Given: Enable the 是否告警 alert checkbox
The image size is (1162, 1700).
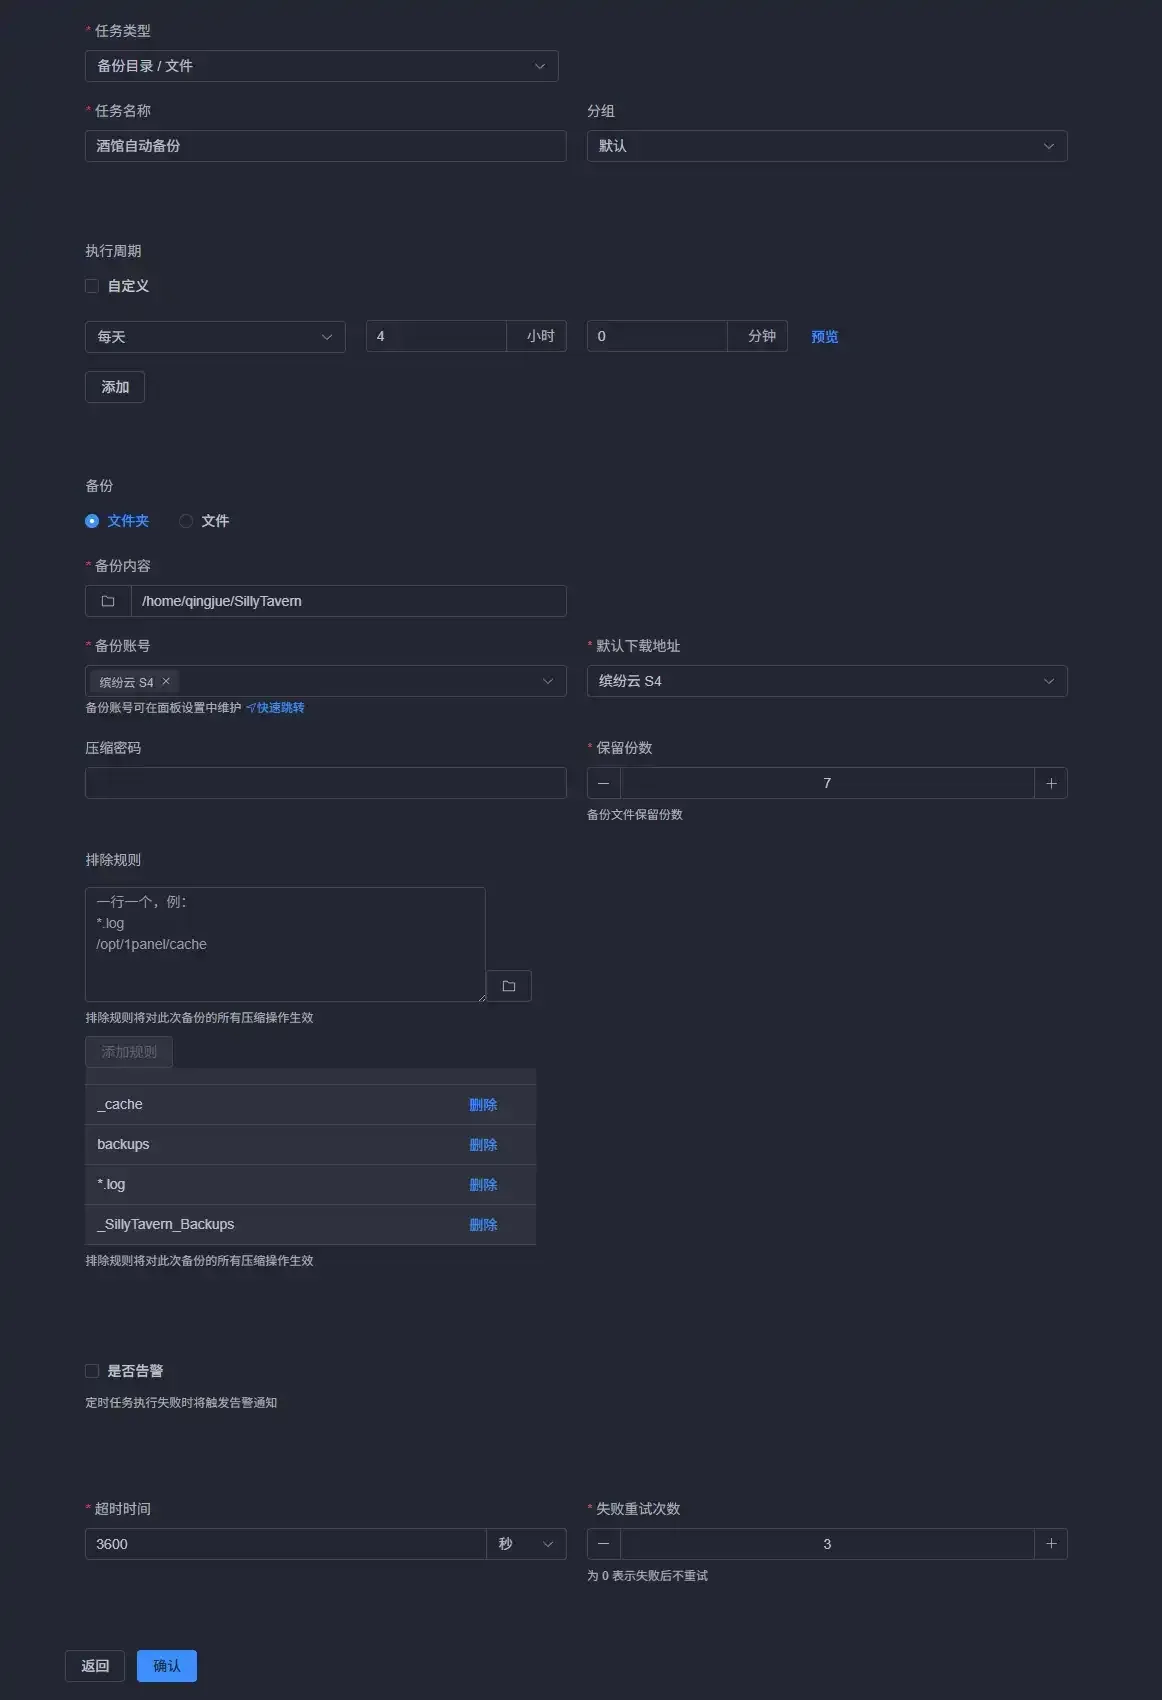Looking at the screenshot, I should pos(92,1371).
